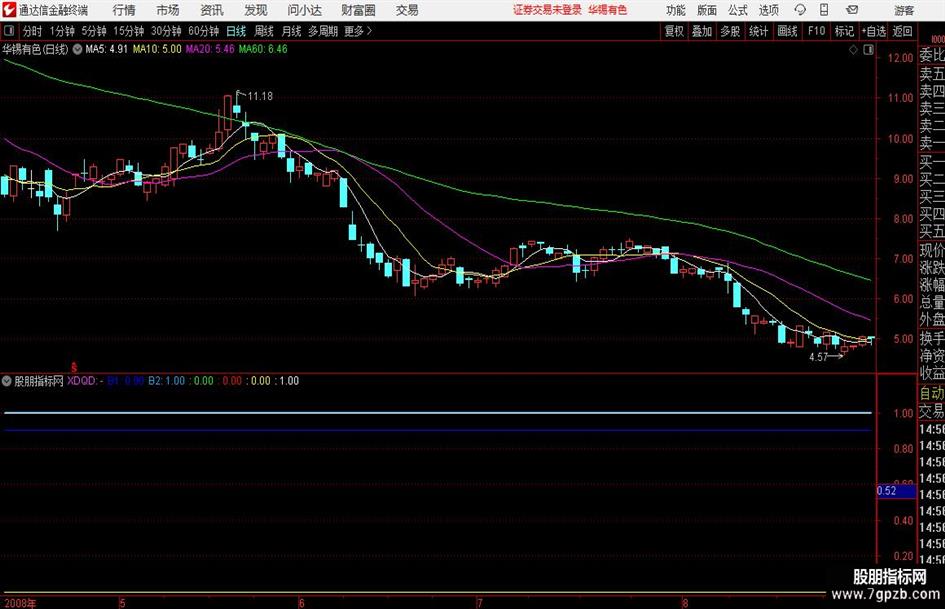
Task: Open the 发现 menu
Action: tap(256, 10)
